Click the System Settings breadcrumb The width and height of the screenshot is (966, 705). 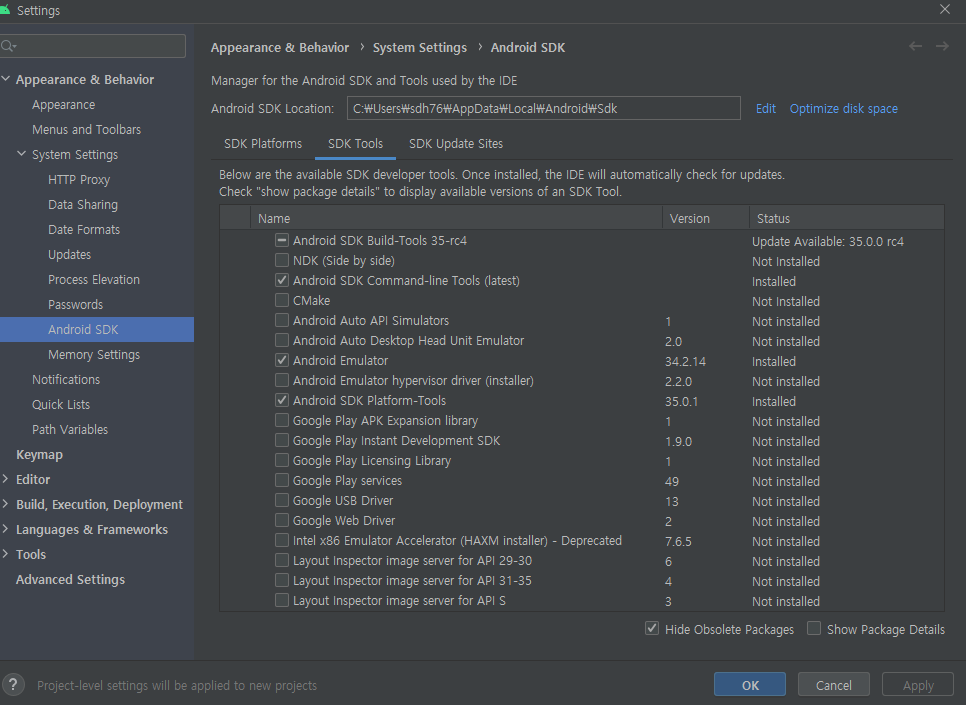(420, 47)
